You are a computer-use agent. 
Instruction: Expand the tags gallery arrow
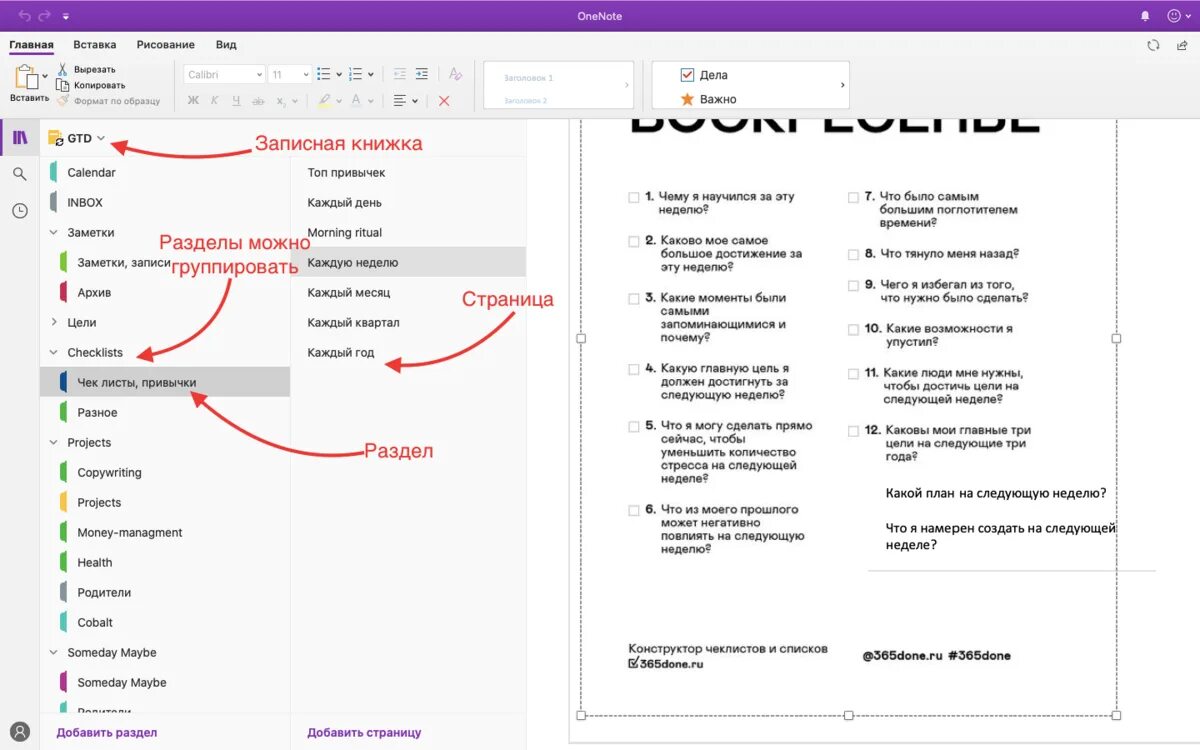843,85
